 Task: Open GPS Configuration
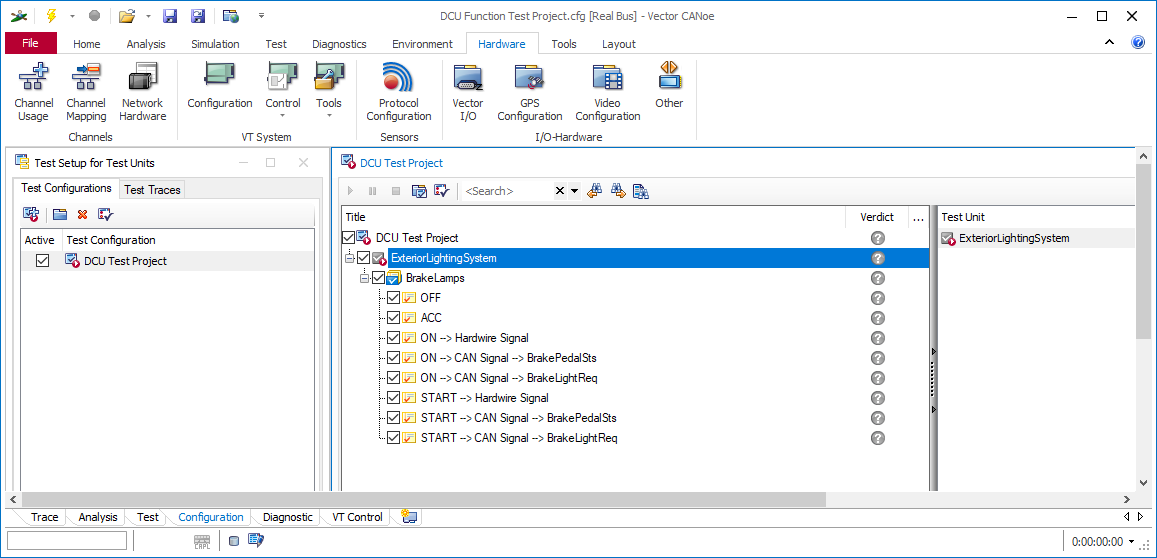[530, 92]
